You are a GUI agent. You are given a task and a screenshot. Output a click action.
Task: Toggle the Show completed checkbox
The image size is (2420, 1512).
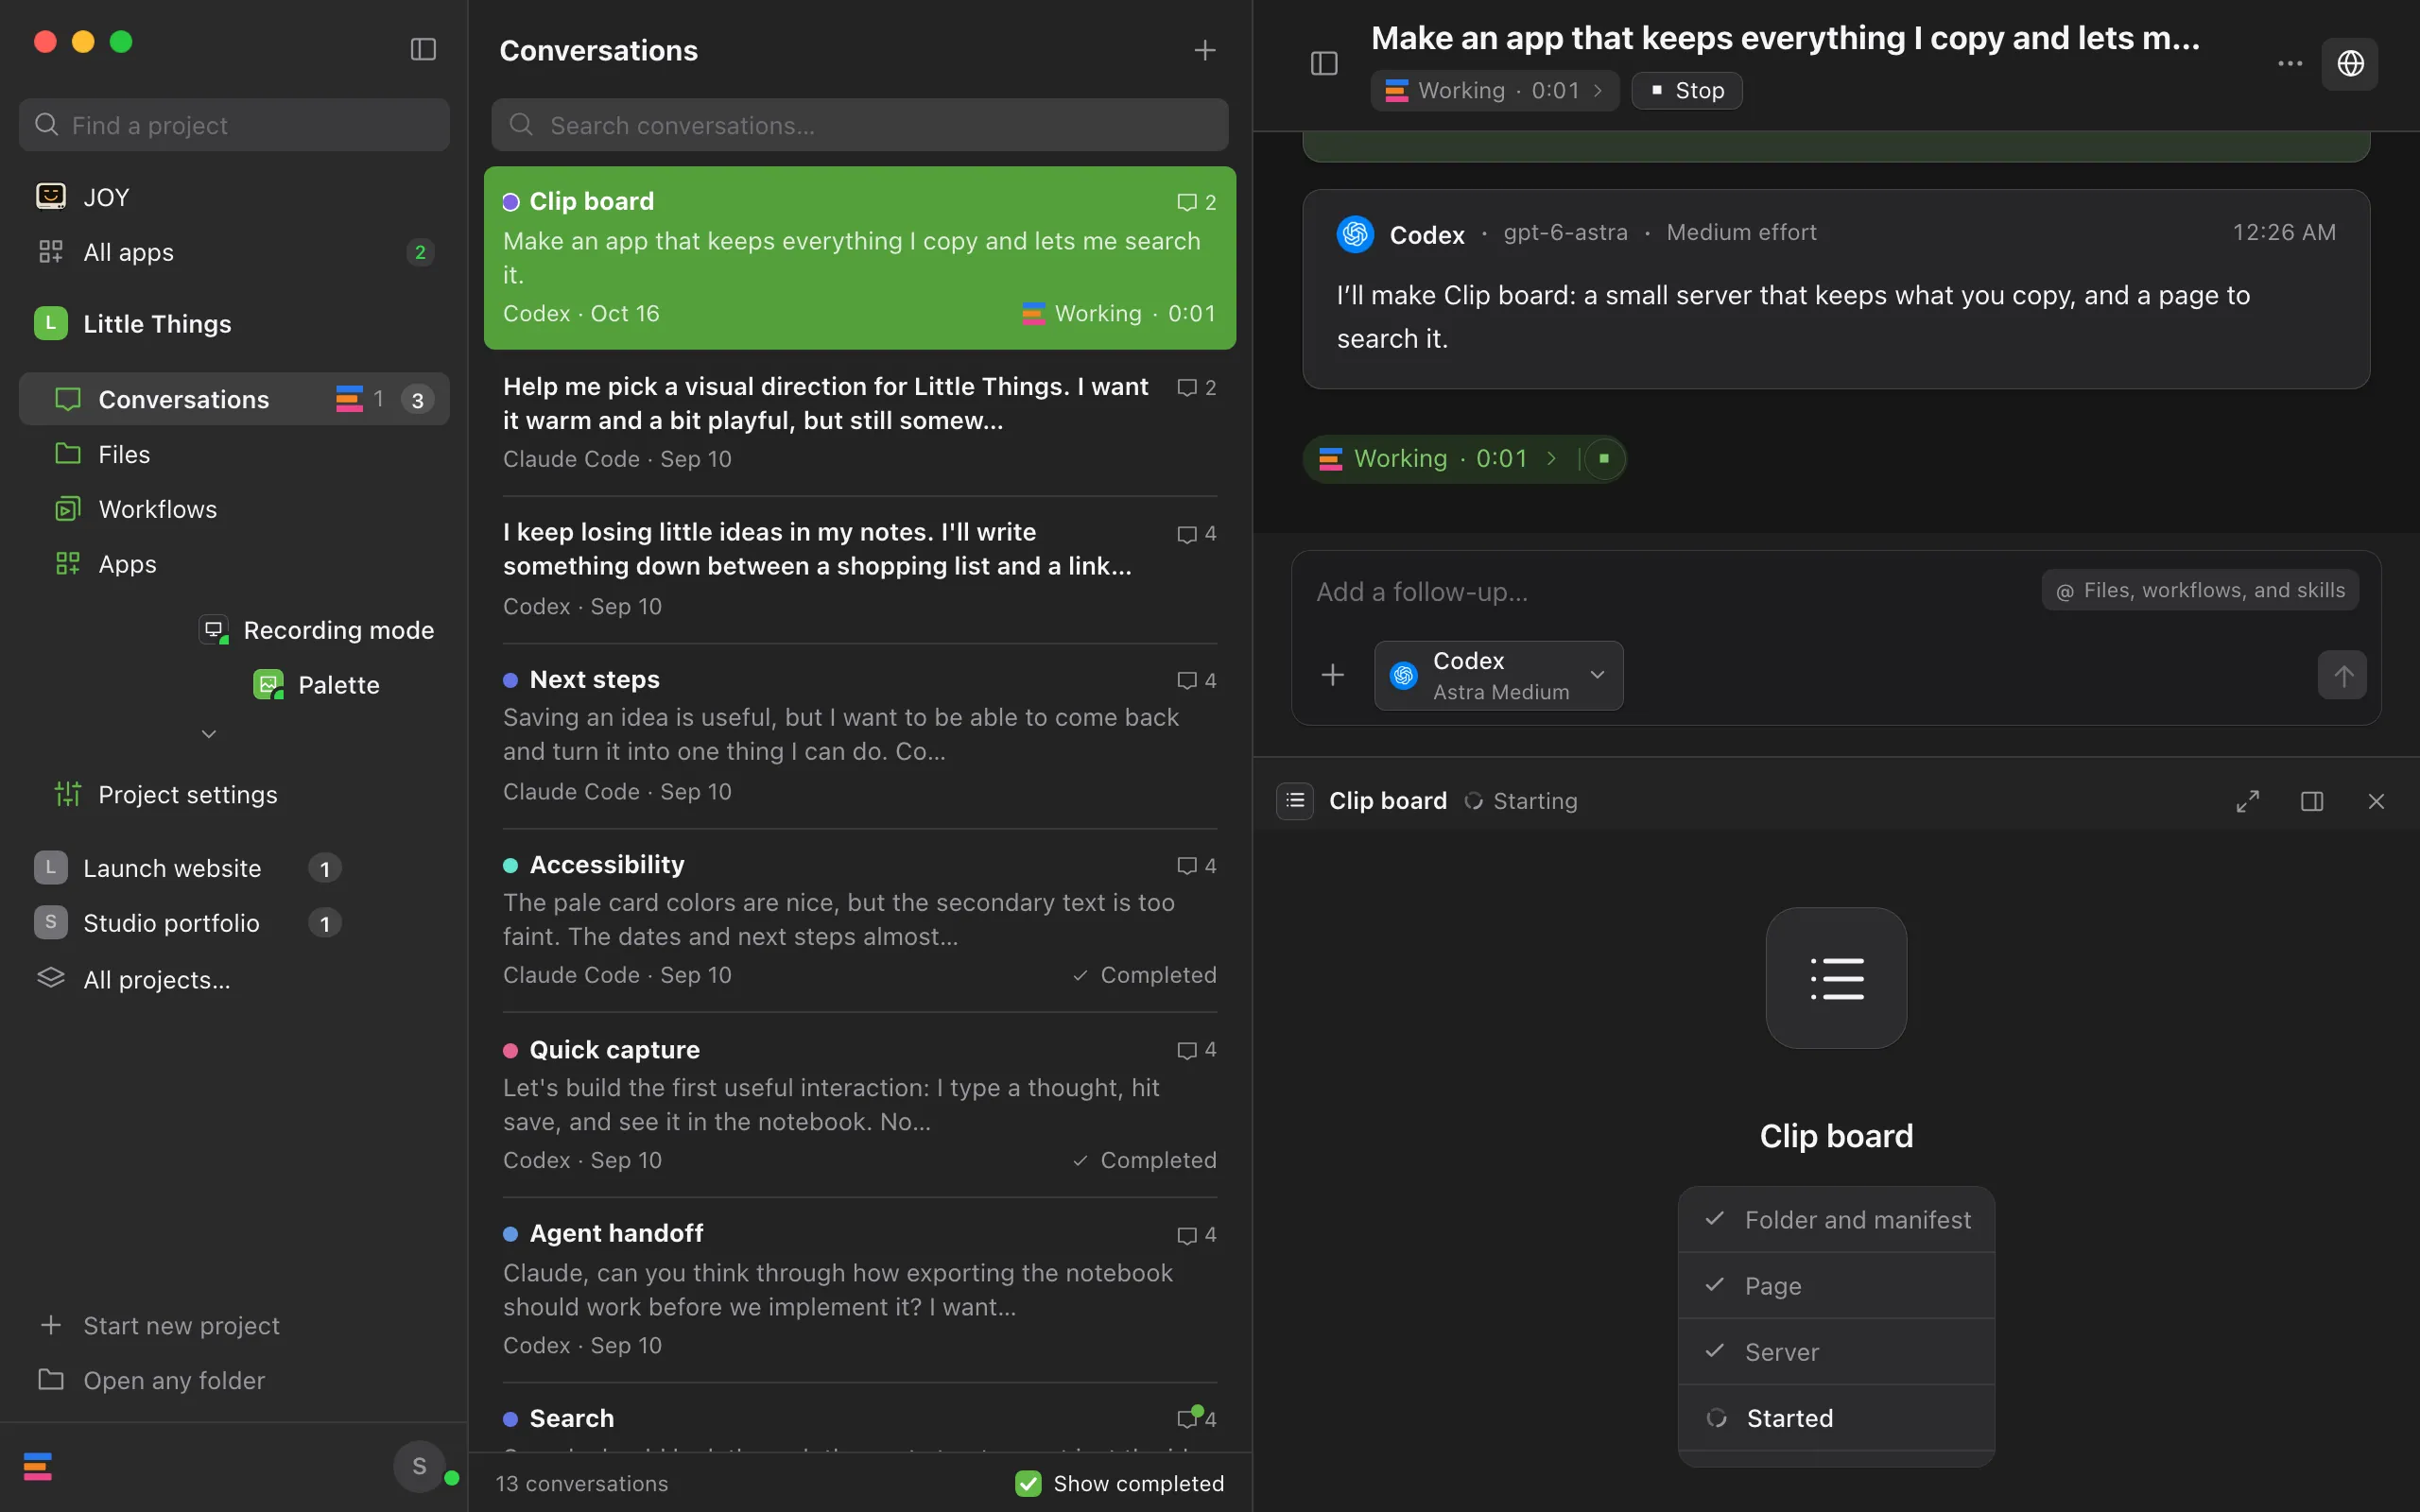tap(1028, 1483)
